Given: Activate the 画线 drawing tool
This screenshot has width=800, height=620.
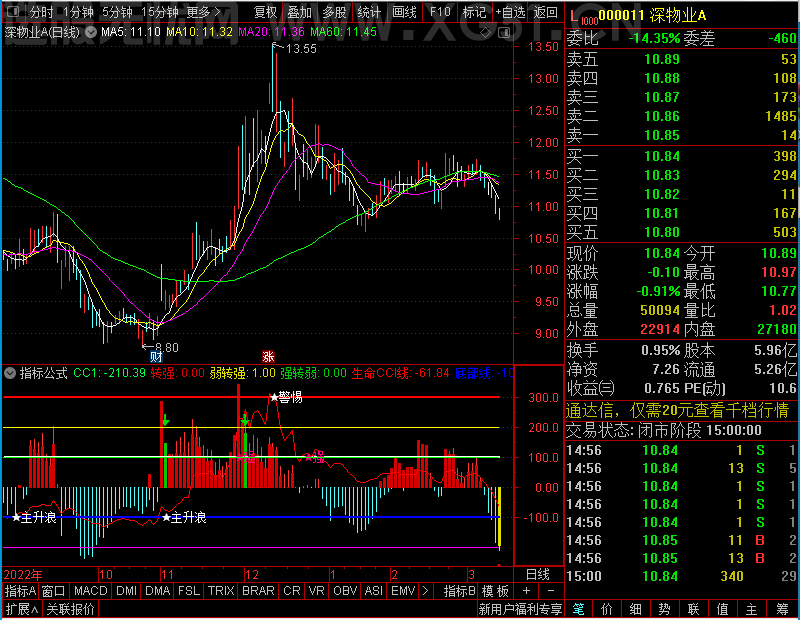Looking at the screenshot, I should point(405,12).
